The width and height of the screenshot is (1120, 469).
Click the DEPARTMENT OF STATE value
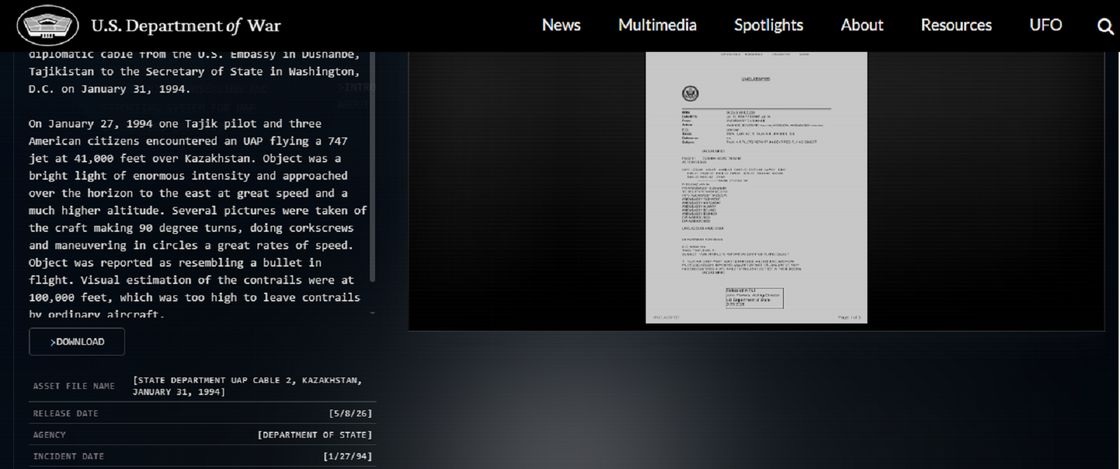(315, 435)
